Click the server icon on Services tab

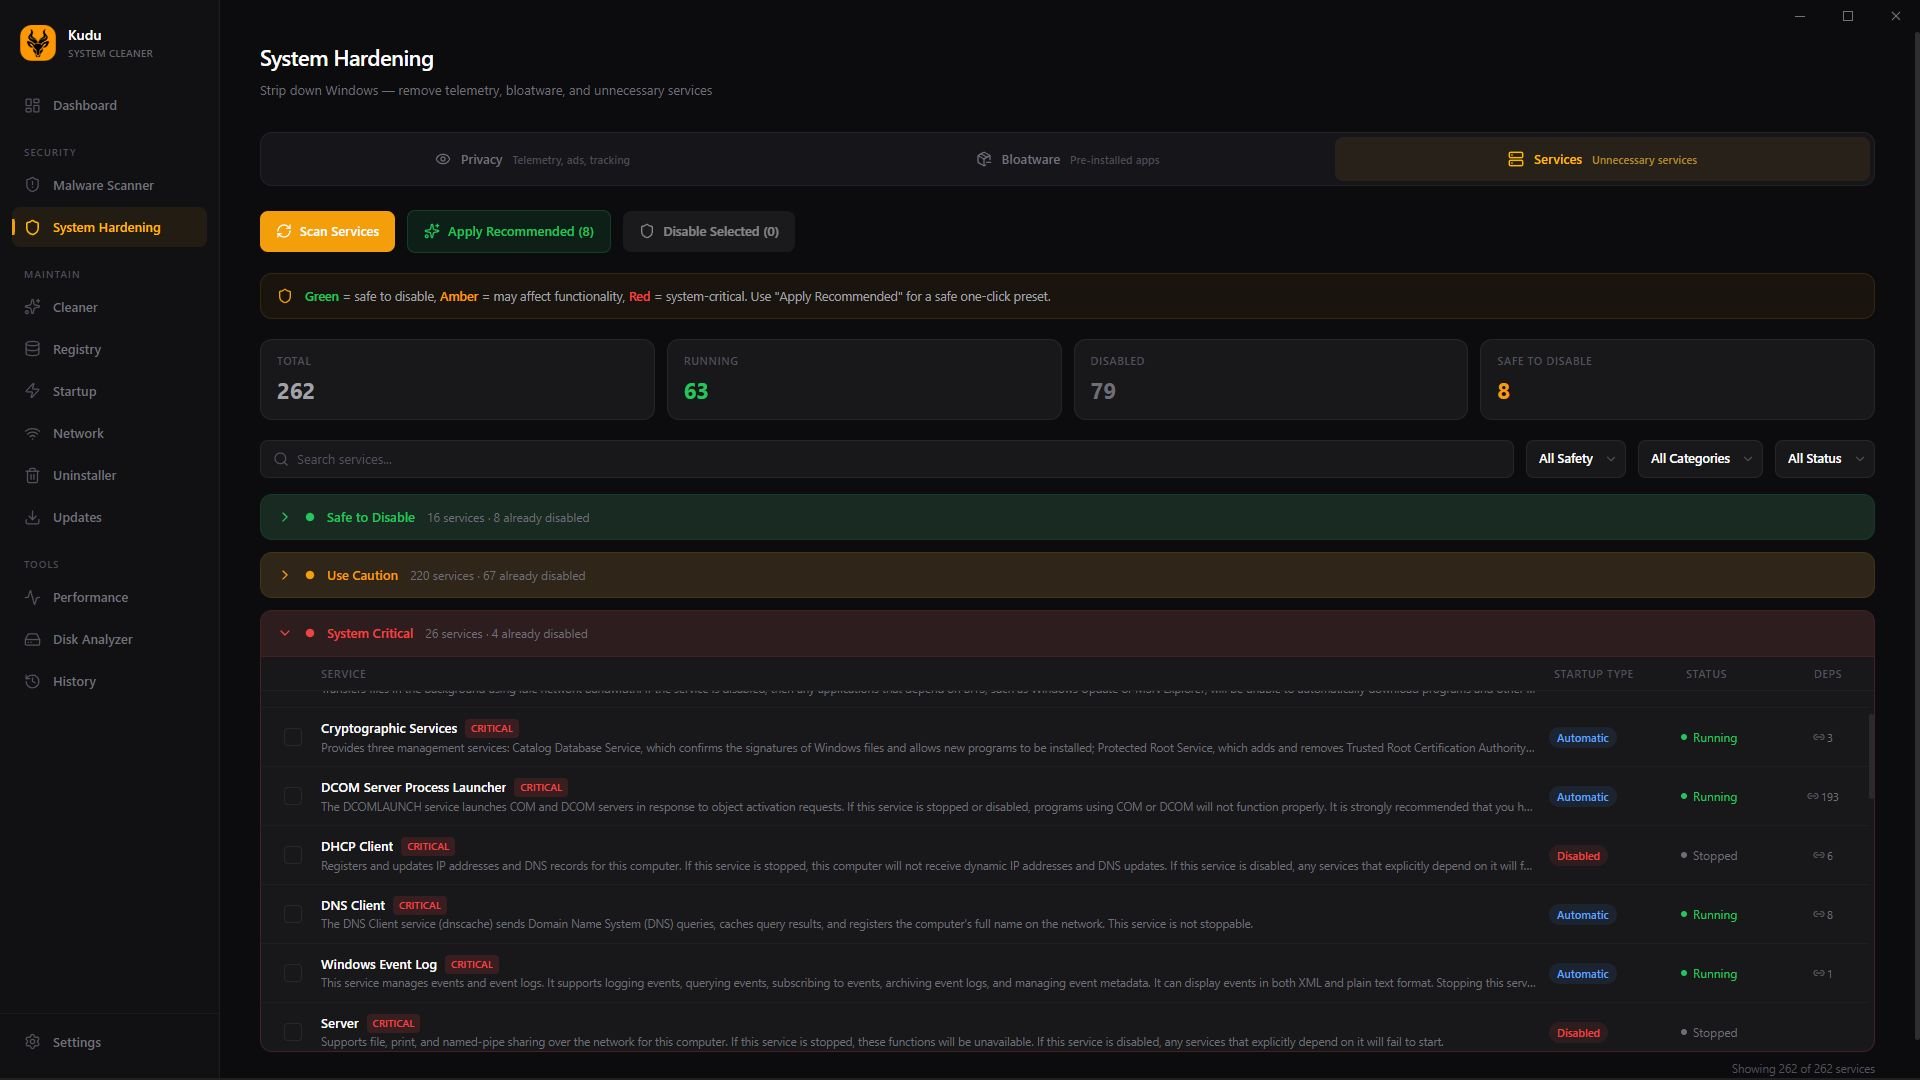1516,160
